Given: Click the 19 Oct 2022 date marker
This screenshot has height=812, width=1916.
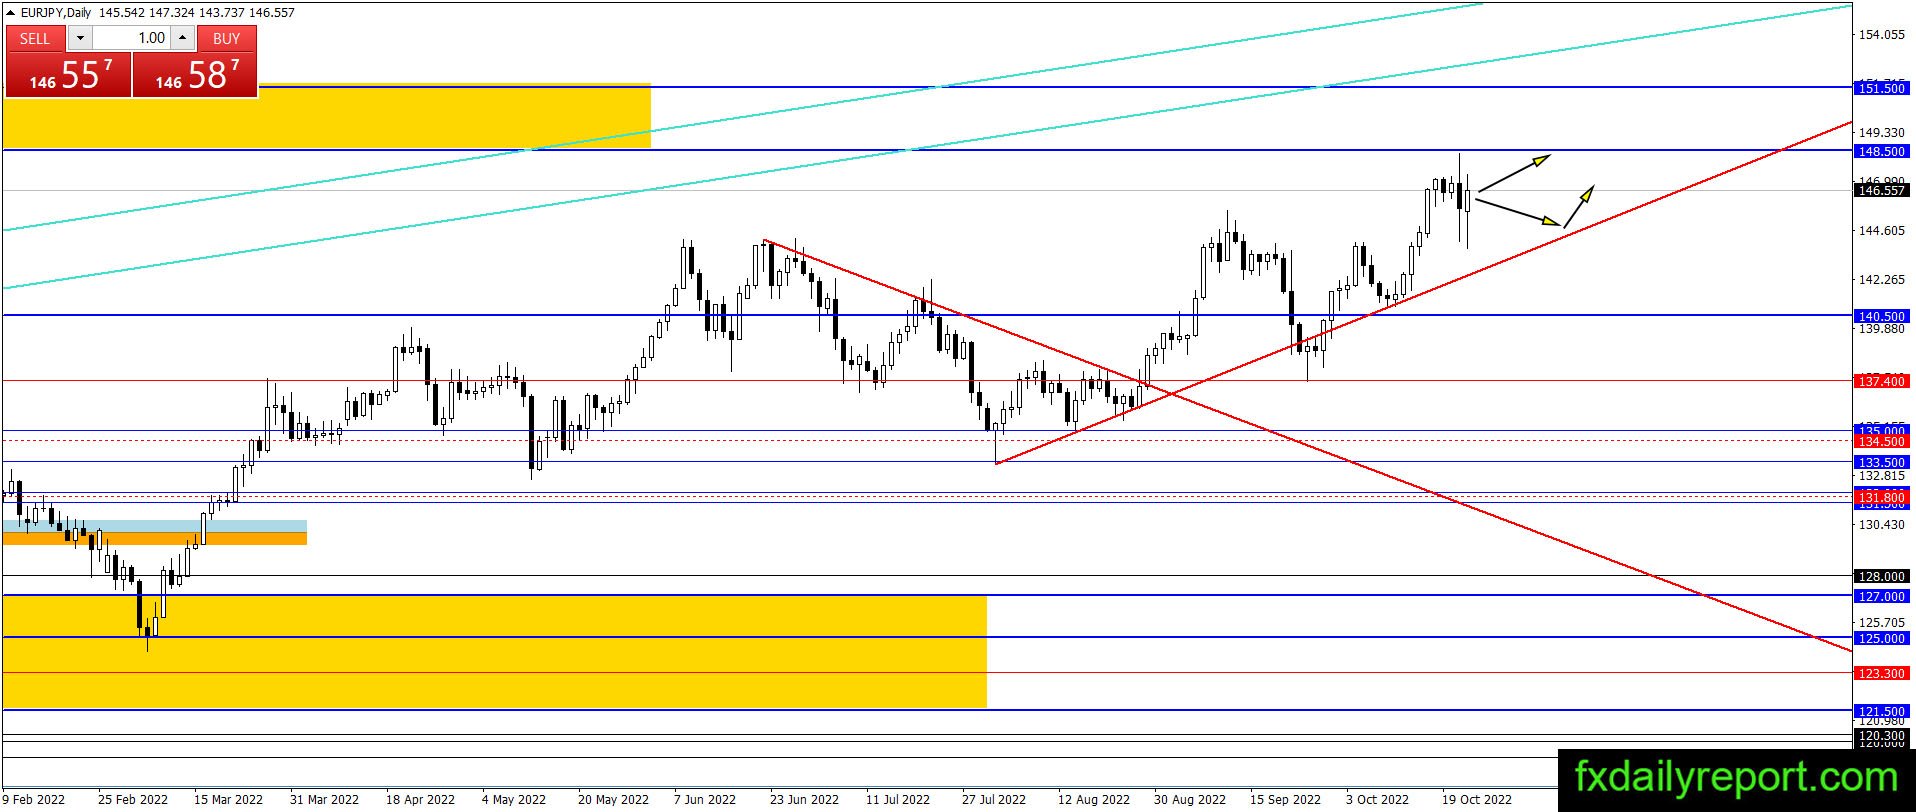Looking at the screenshot, I should coord(1476,799).
